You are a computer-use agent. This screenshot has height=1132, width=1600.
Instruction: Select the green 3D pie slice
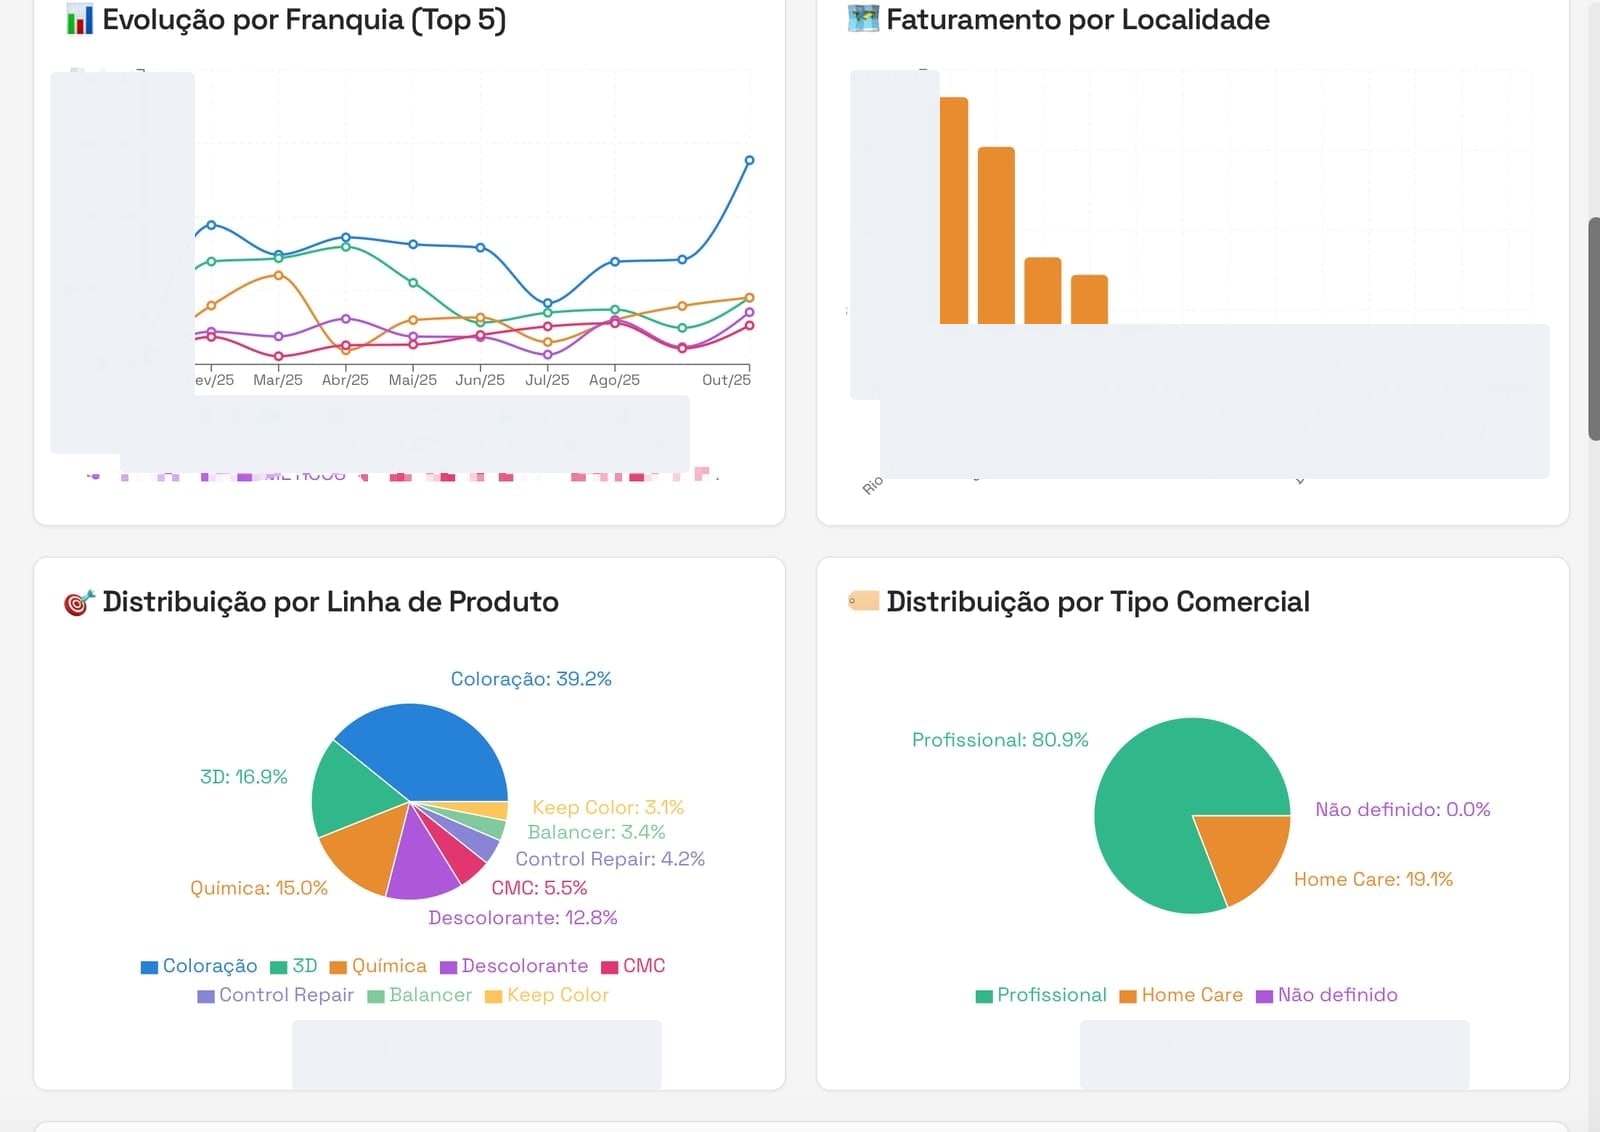(x=352, y=790)
